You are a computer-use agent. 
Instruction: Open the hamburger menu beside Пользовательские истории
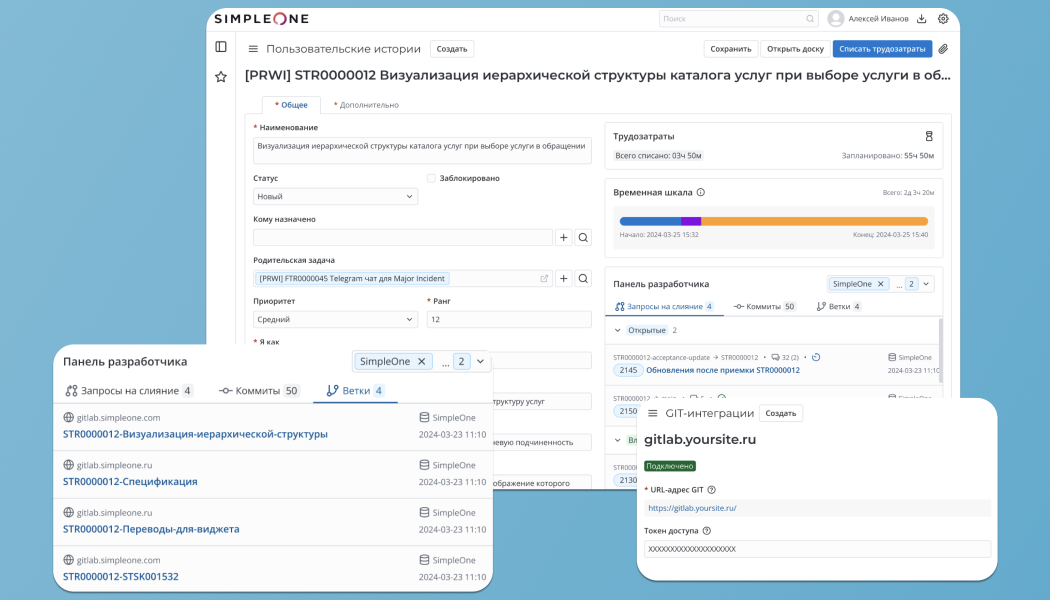pos(253,48)
